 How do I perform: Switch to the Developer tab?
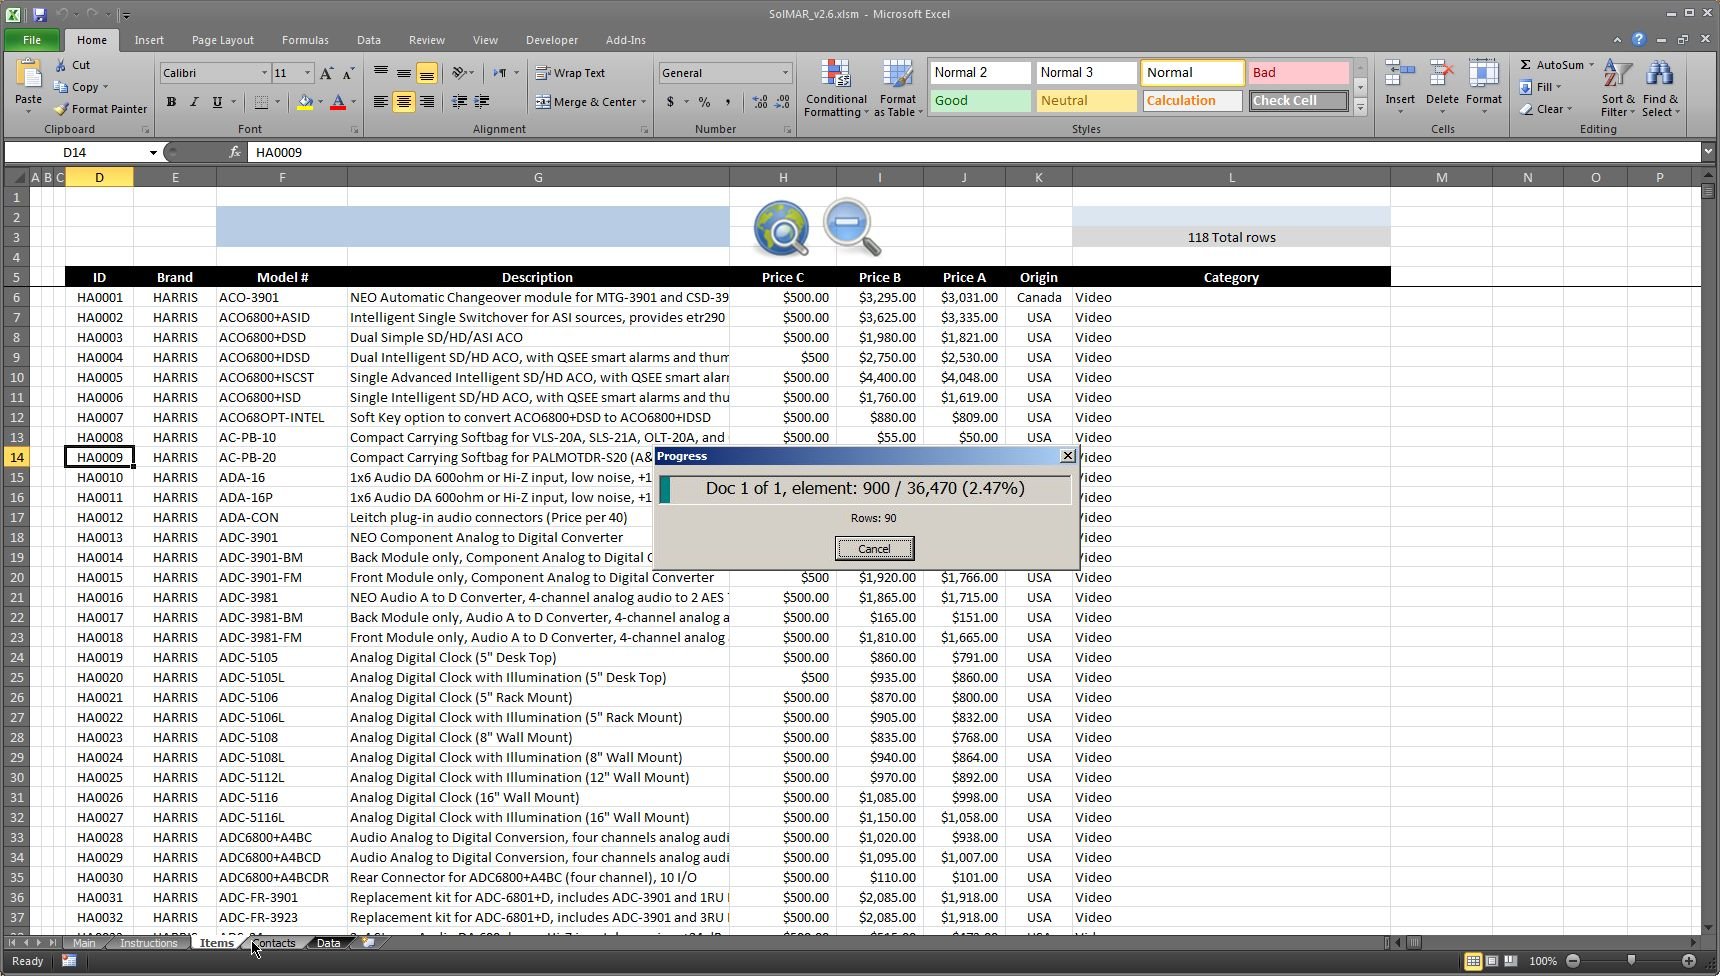point(552,40)
